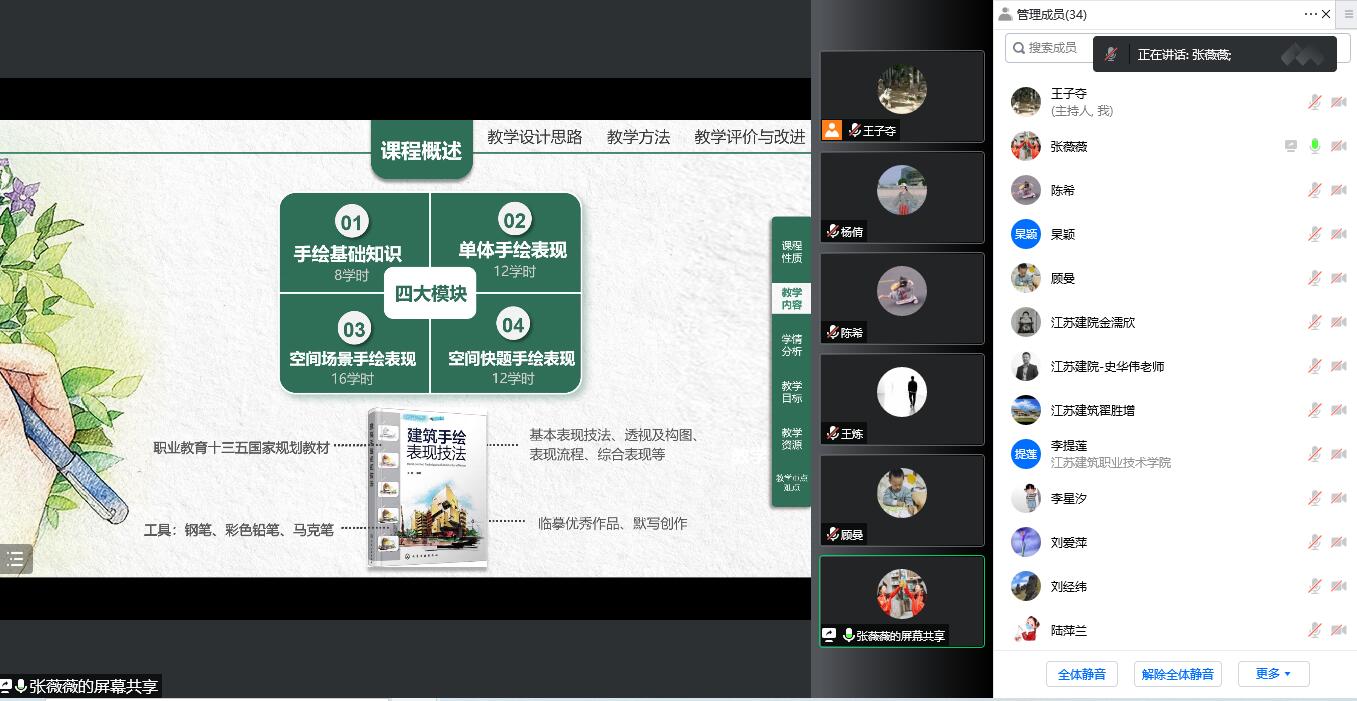Click screen-share icon next to 张薇薇
The image size is (1357, 701).
point(1291,146)
